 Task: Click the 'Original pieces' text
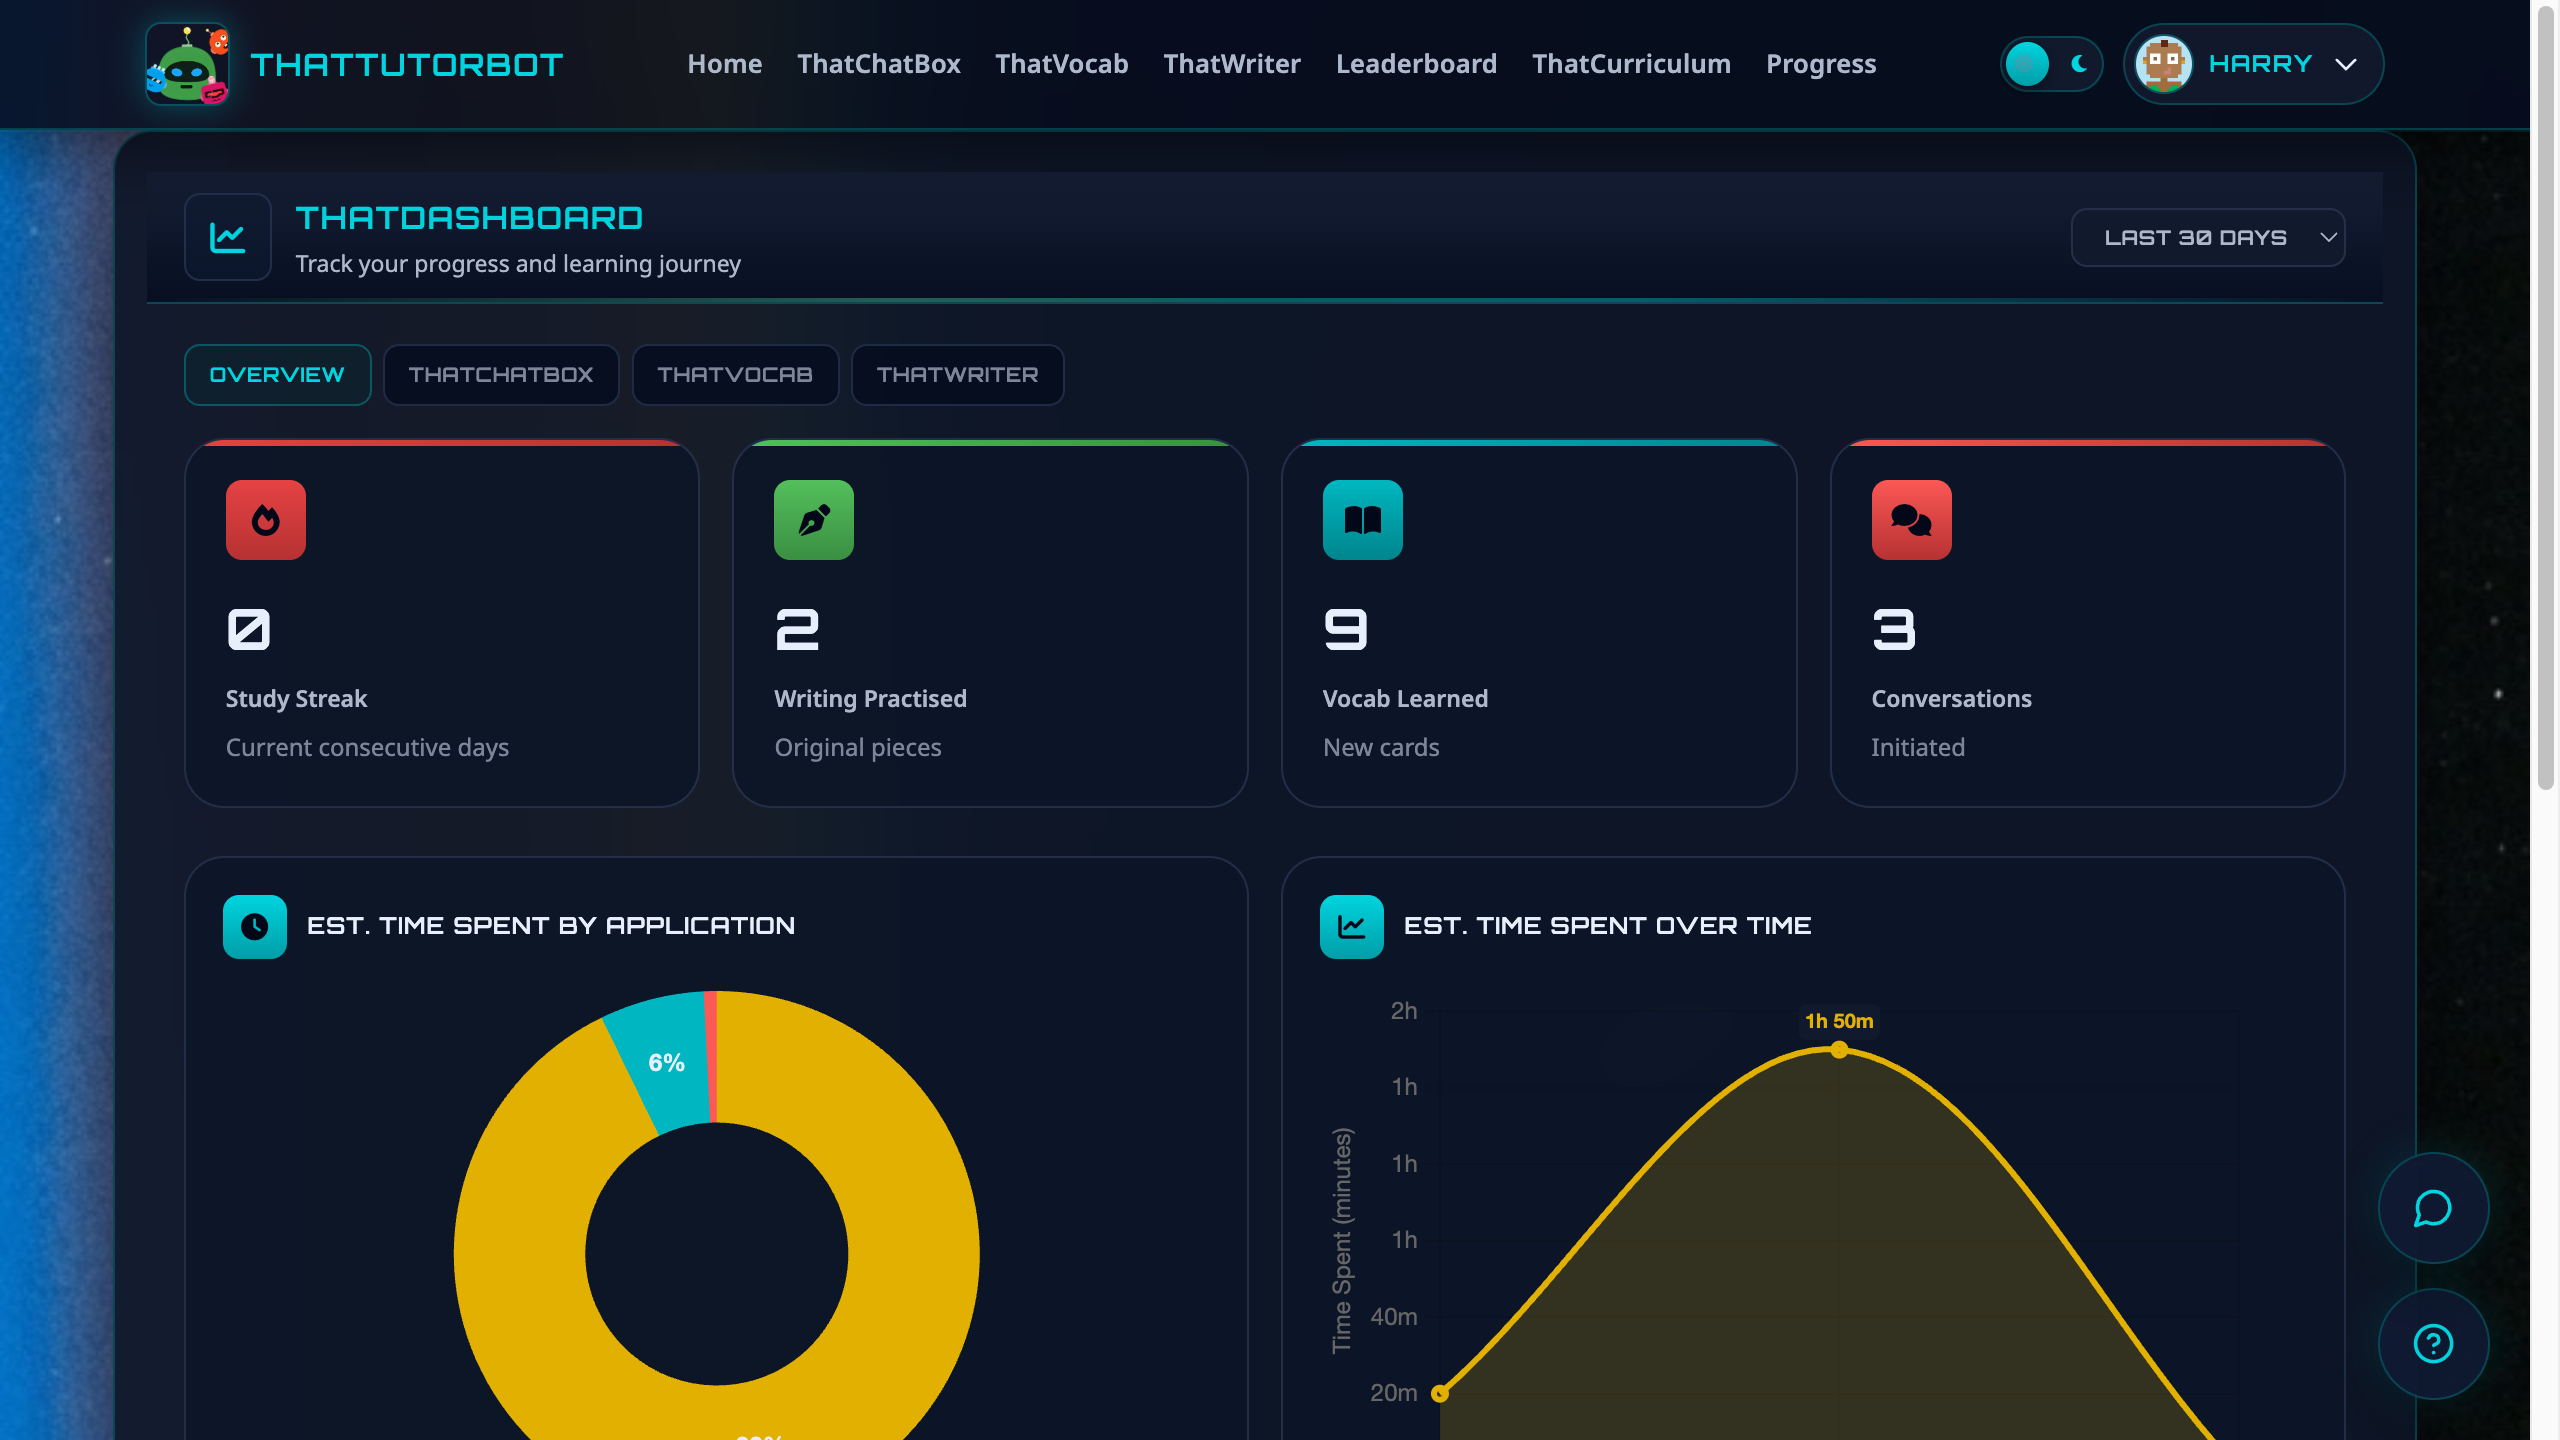(858, 748)
